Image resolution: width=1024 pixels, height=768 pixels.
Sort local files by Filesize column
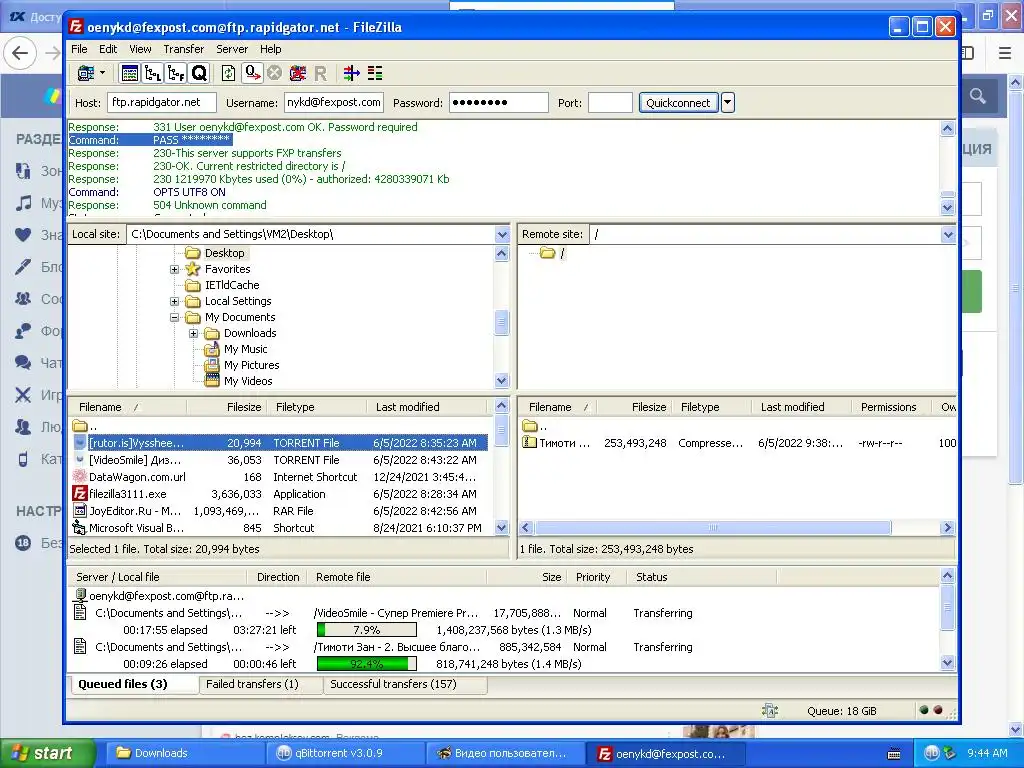[x=225, y=407]
